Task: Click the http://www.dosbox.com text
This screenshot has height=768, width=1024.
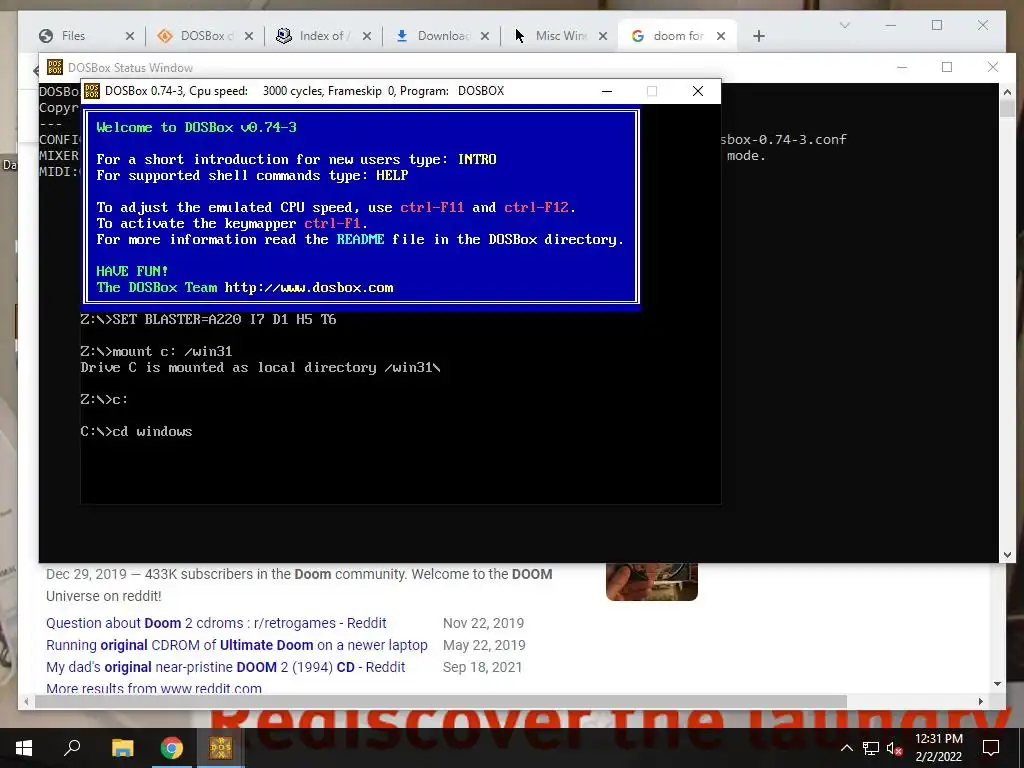Action: coord(309,288)
